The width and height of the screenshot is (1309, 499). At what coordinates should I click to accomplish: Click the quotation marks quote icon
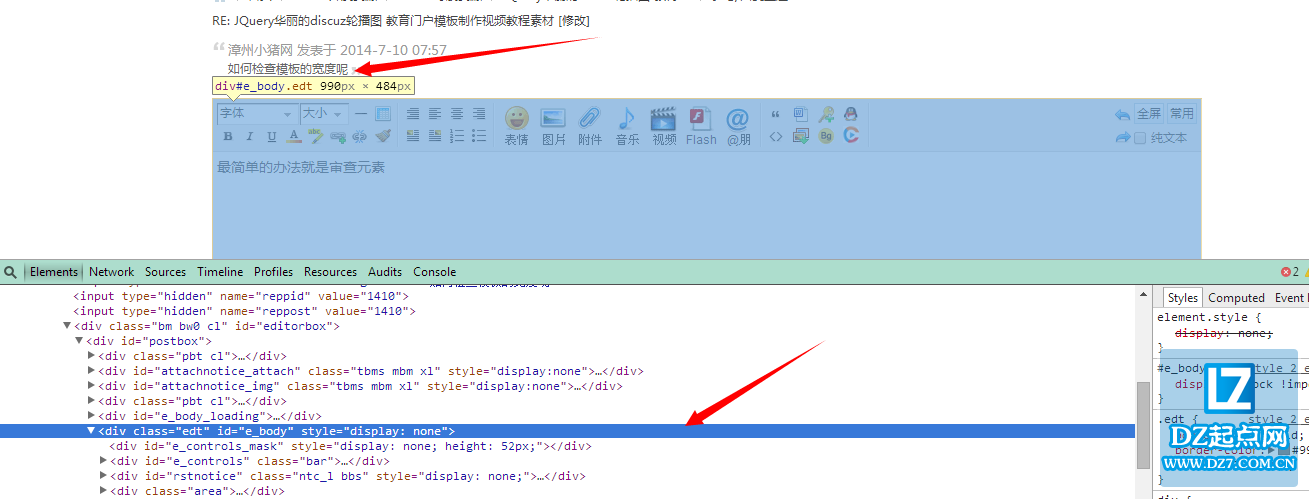(x=776, y=114)
